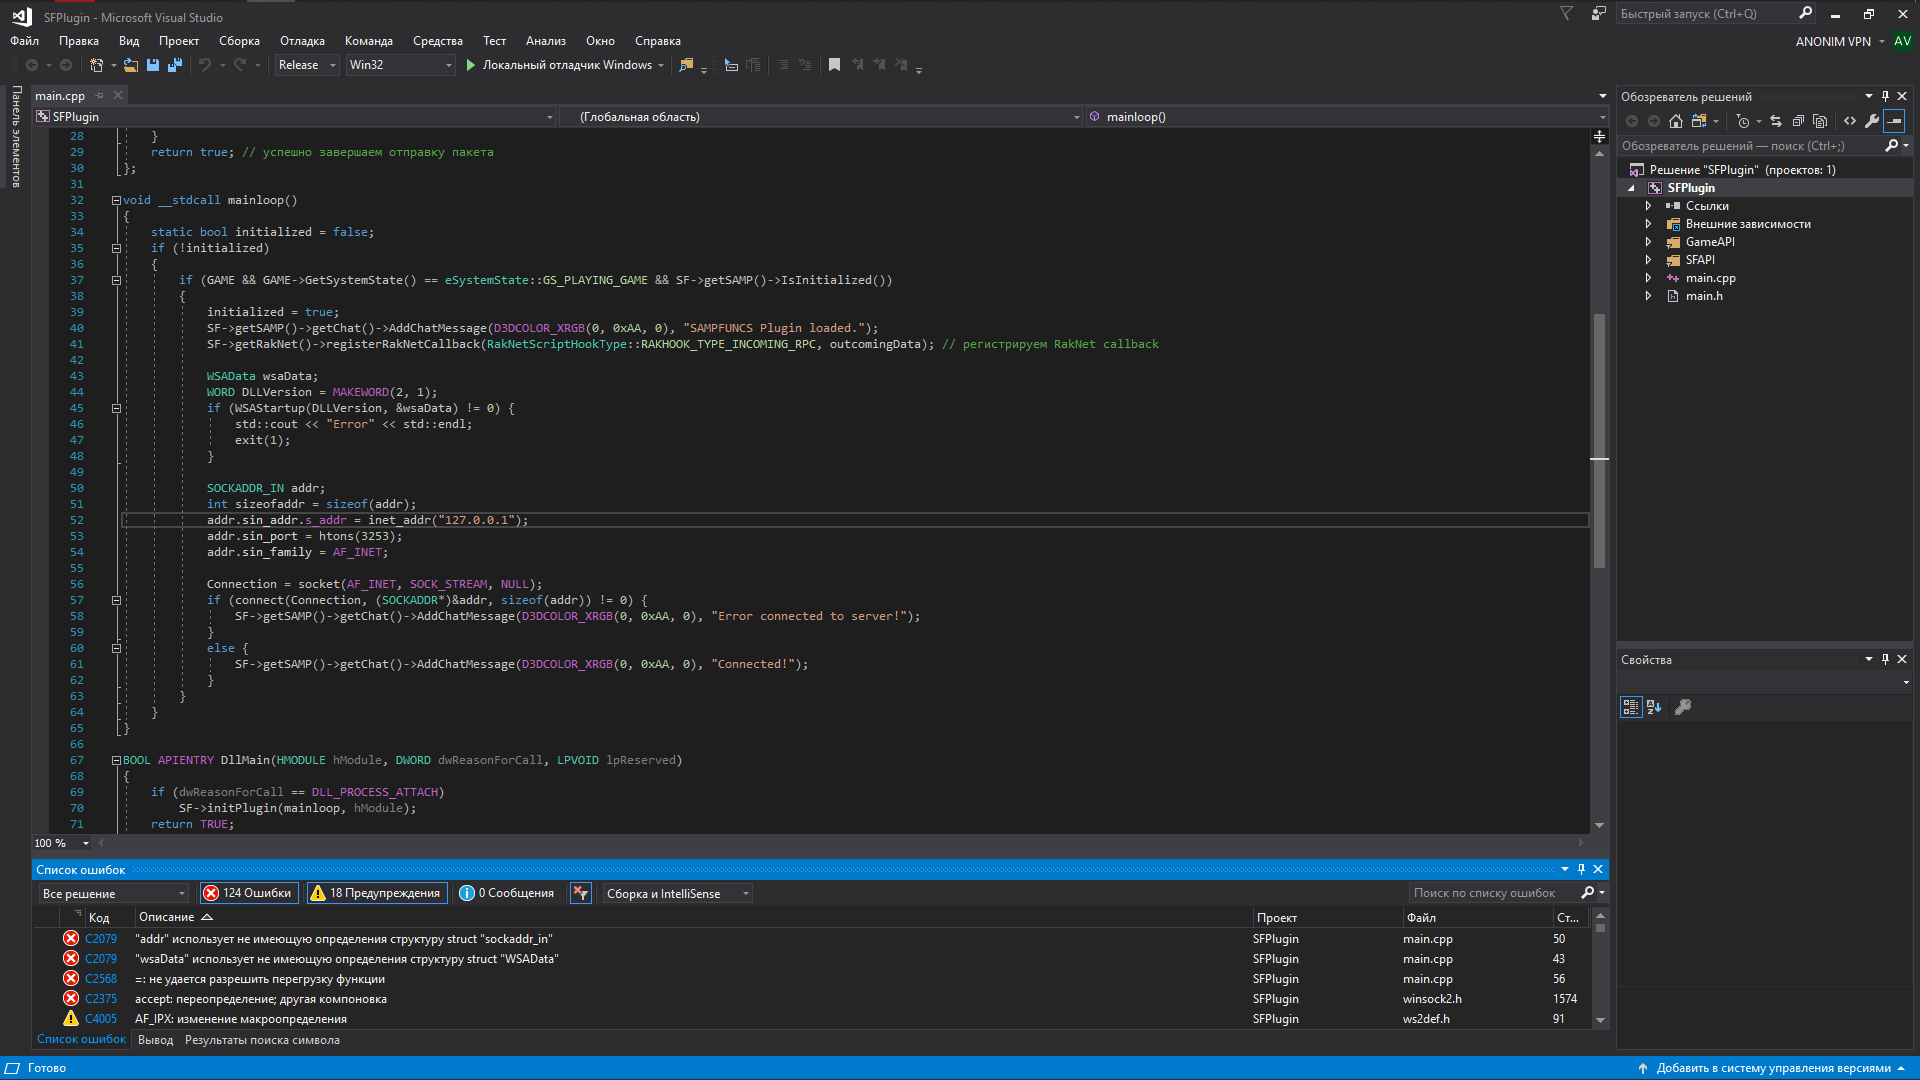Open the Средства menu
Image resolution: width=1920 pixels, height=1080 pixels.
438,41
